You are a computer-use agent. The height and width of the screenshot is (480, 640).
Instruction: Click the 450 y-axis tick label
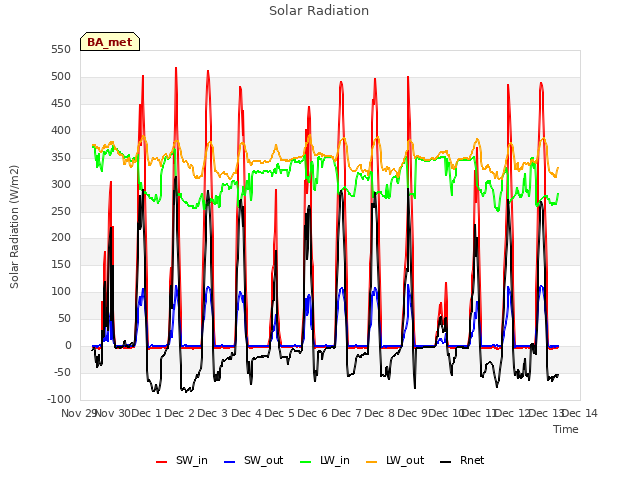pos(61,103)
